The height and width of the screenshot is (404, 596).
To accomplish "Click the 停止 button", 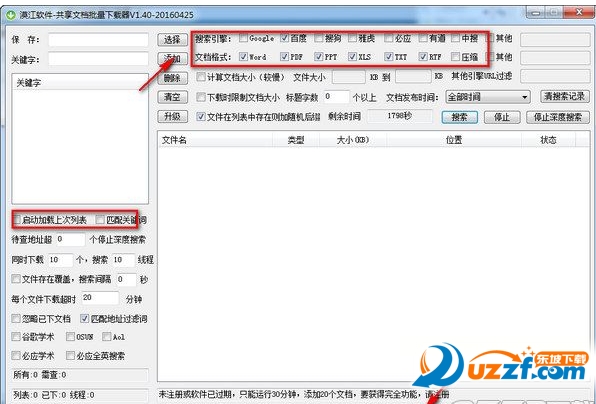I will click(x=502, y=117).
